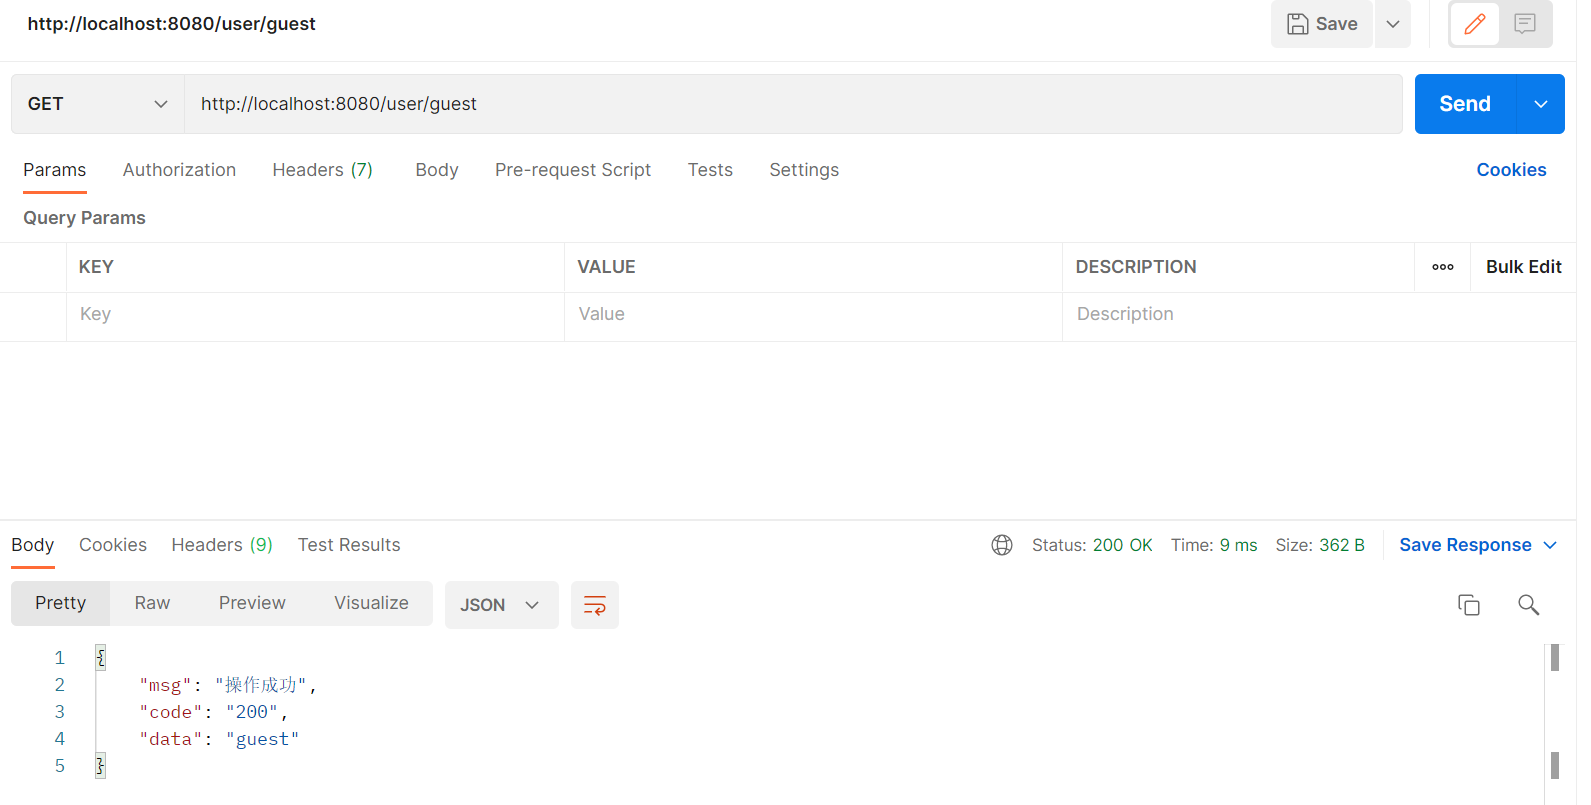Click the copy response icon

(x=1468, y=605)
